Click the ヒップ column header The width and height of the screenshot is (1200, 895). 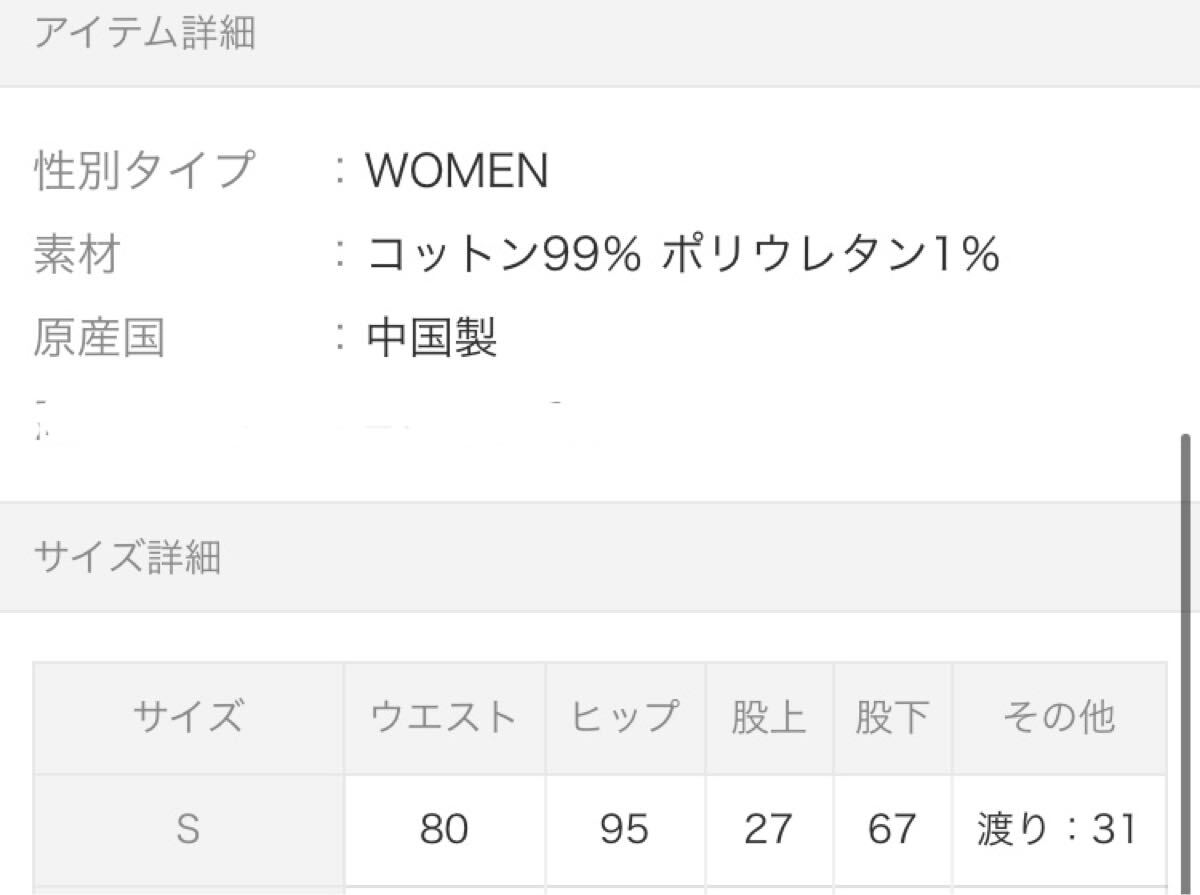pyautogui.click(x=625, y=717)
